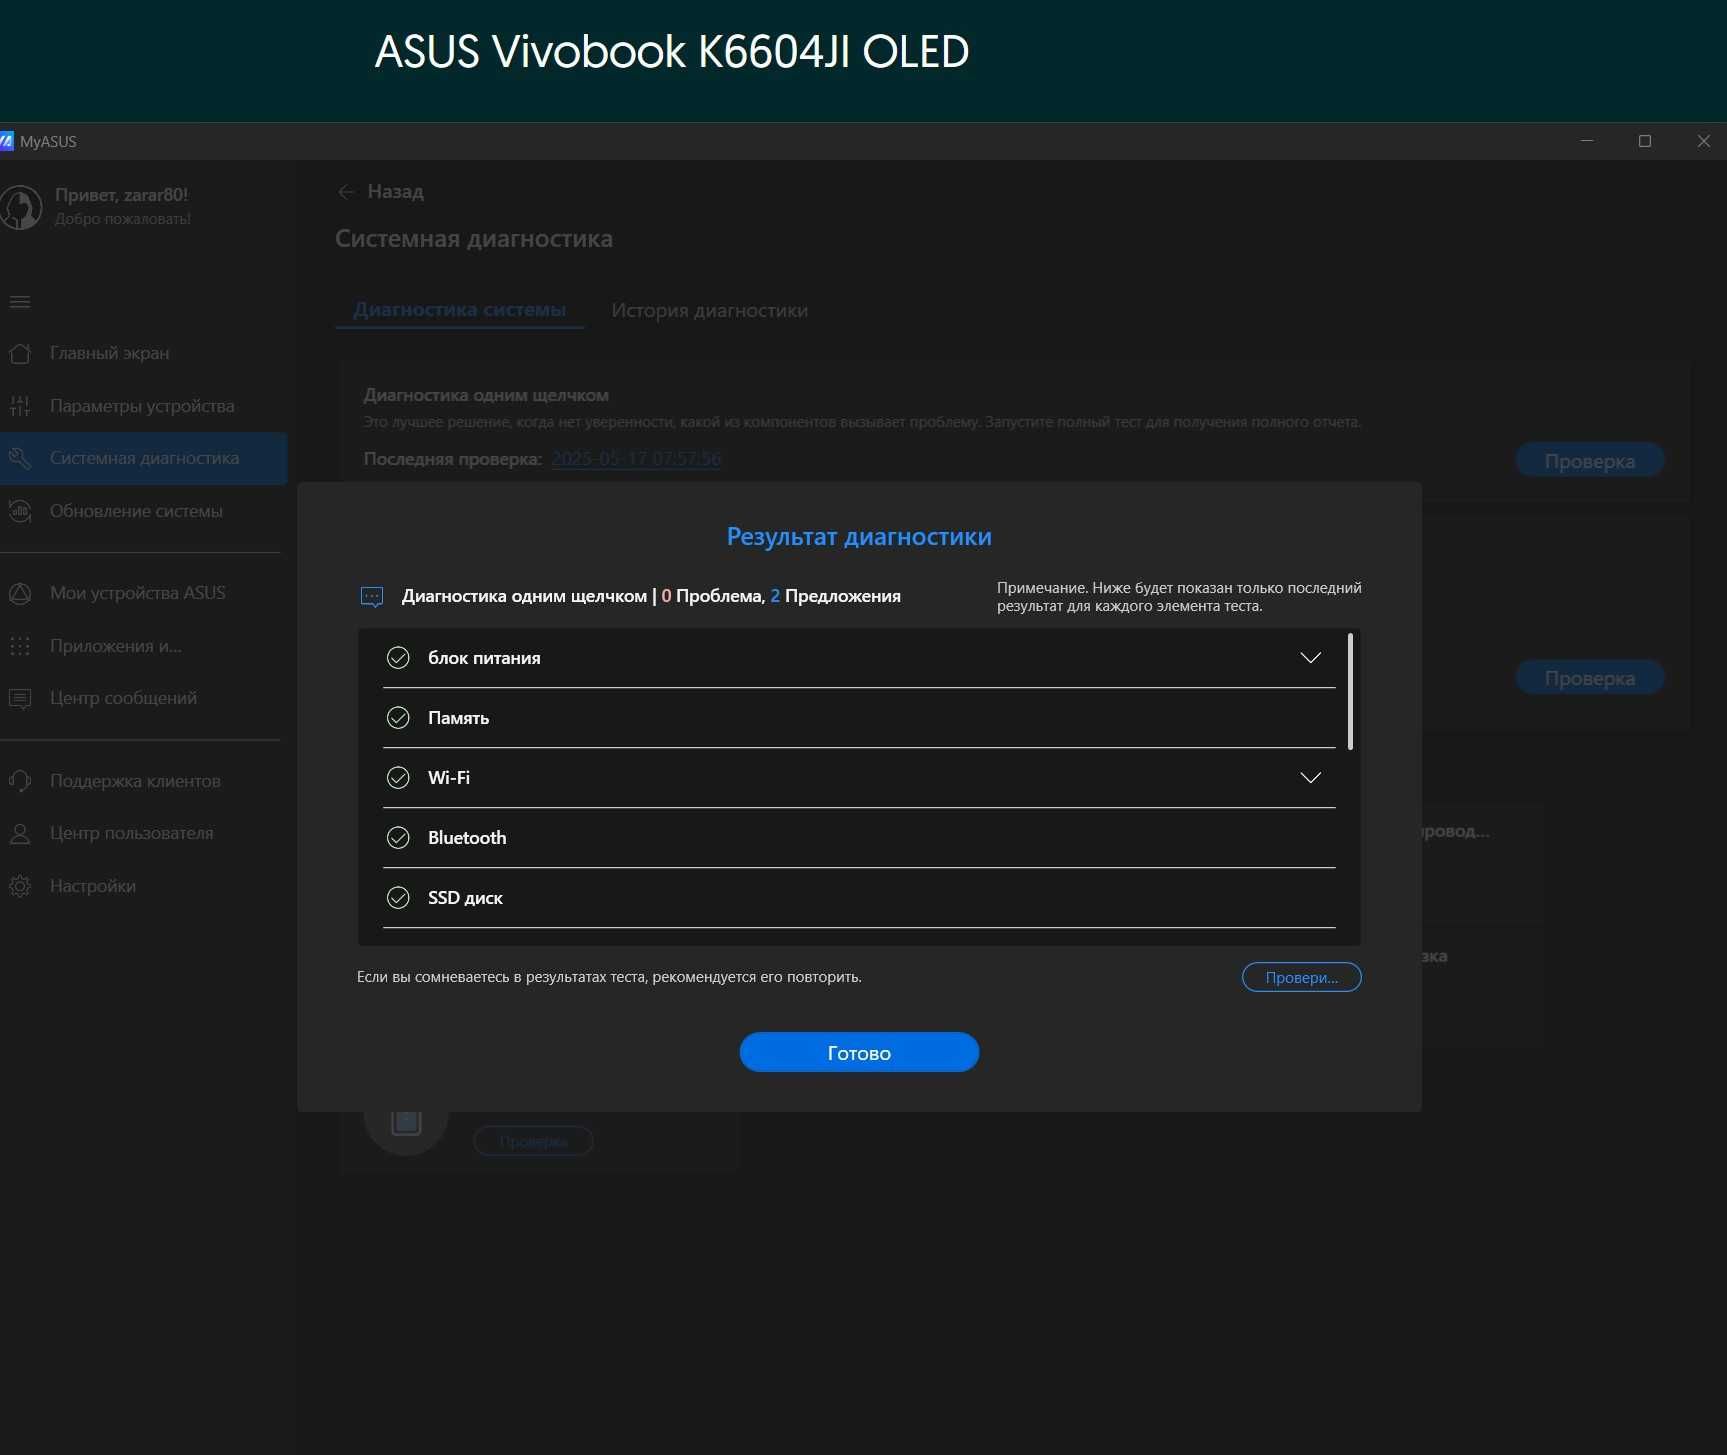The height and width of the screenshot is (1455, 1727).
Task: Maximize the MyASUS window
Action: (x=1645, y=141)
